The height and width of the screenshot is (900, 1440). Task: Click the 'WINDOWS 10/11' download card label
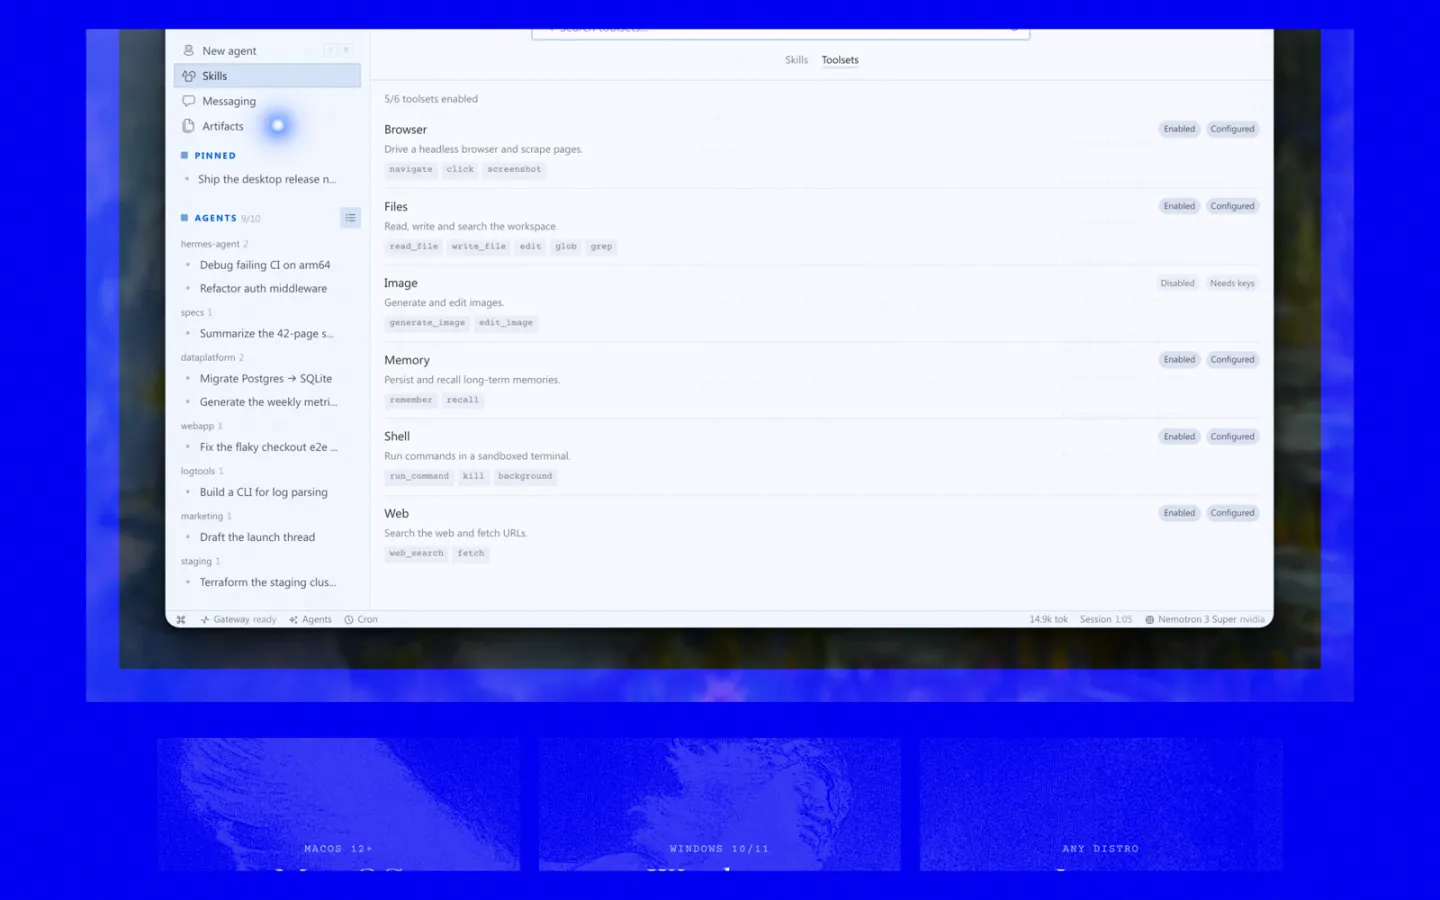[720, 849]
